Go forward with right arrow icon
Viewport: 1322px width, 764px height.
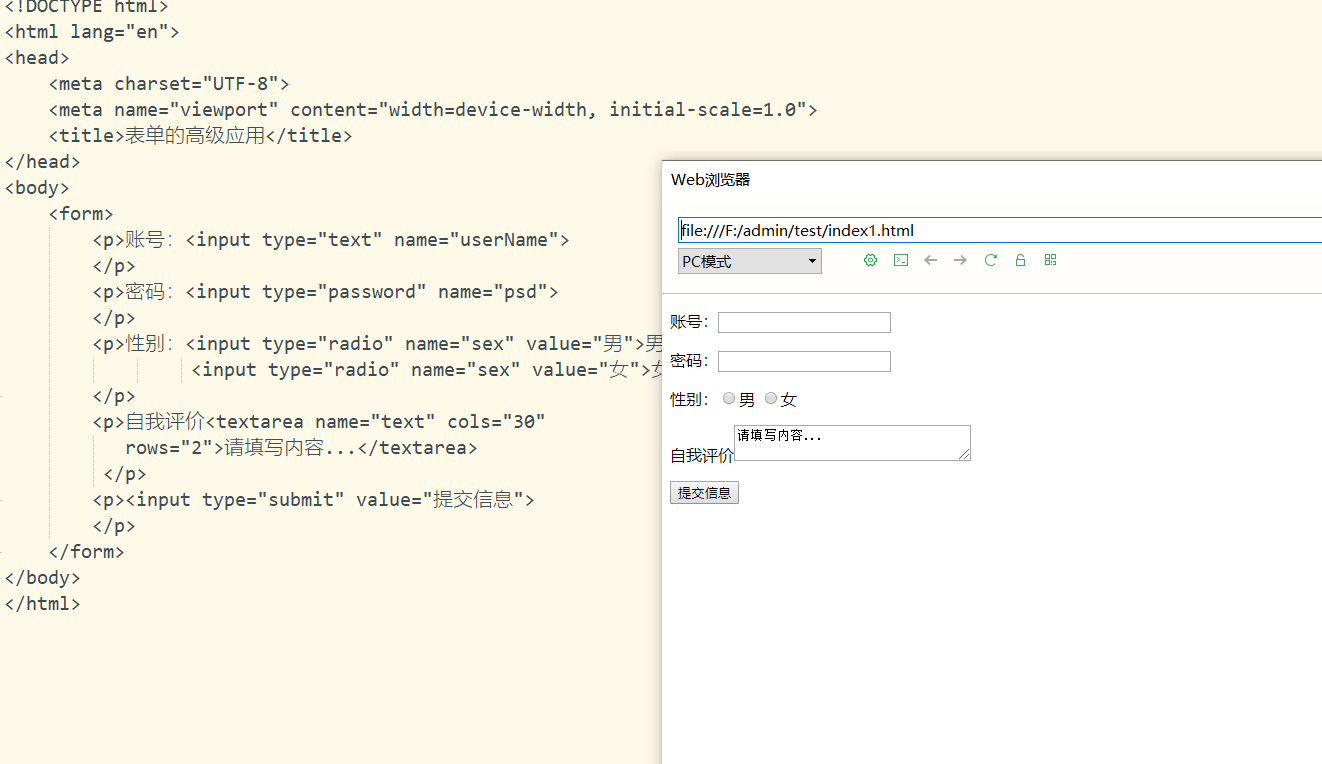(x=960, y=260)
